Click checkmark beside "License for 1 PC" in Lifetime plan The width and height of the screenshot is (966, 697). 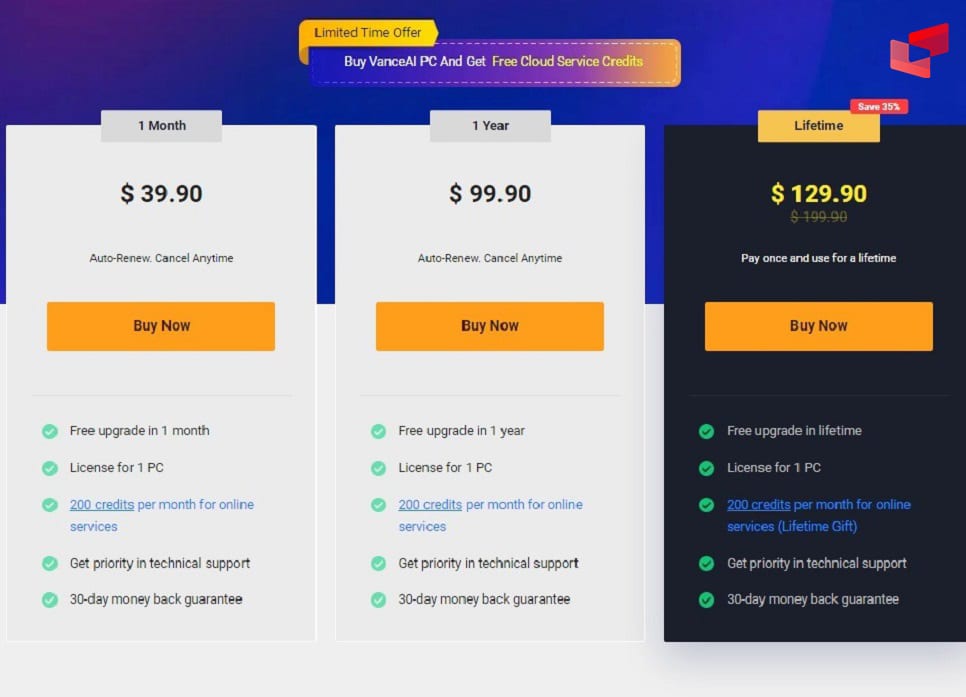coord(708,467)
